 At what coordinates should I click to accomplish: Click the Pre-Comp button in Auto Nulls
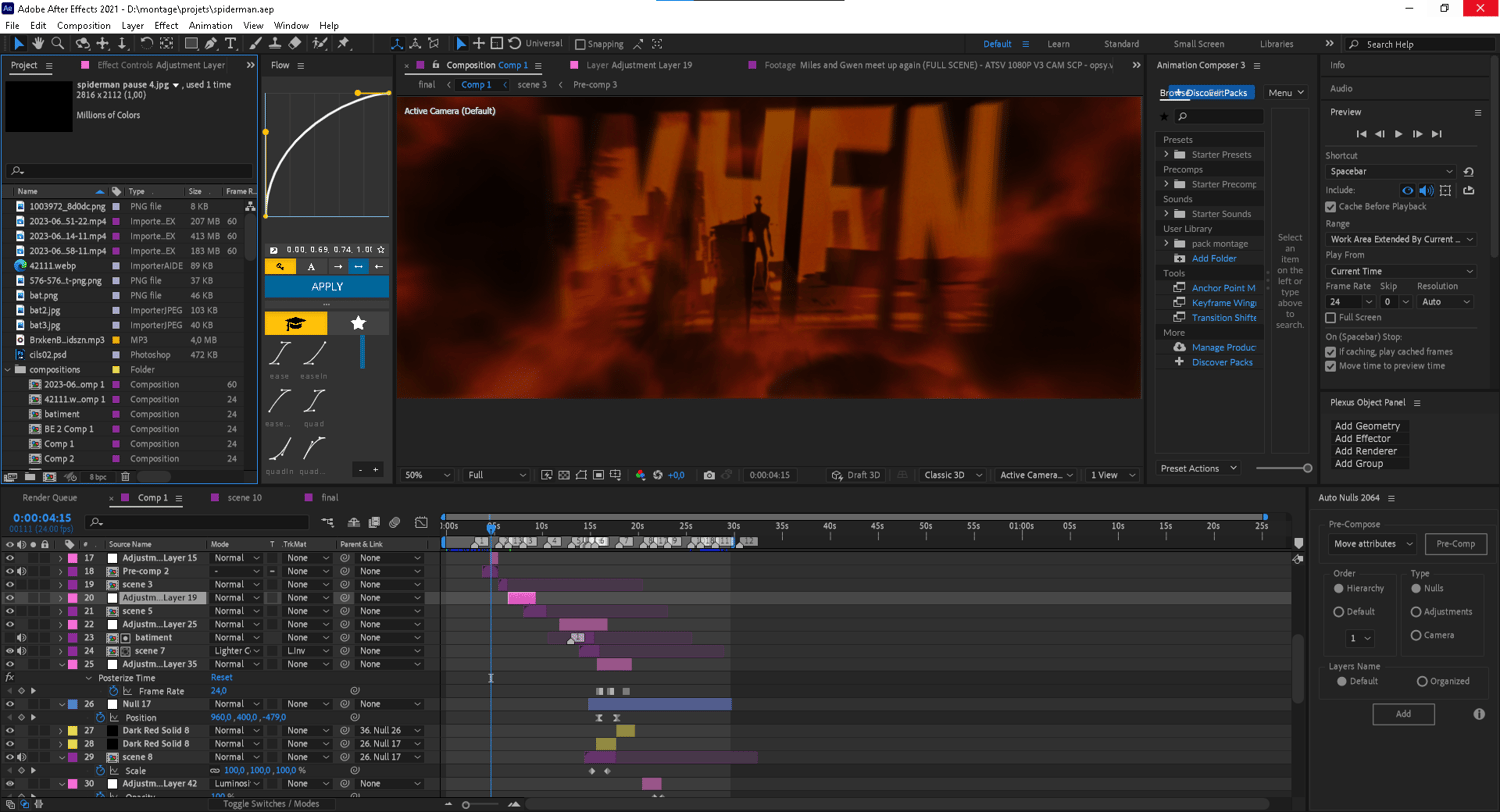(x=1456, y=544)
